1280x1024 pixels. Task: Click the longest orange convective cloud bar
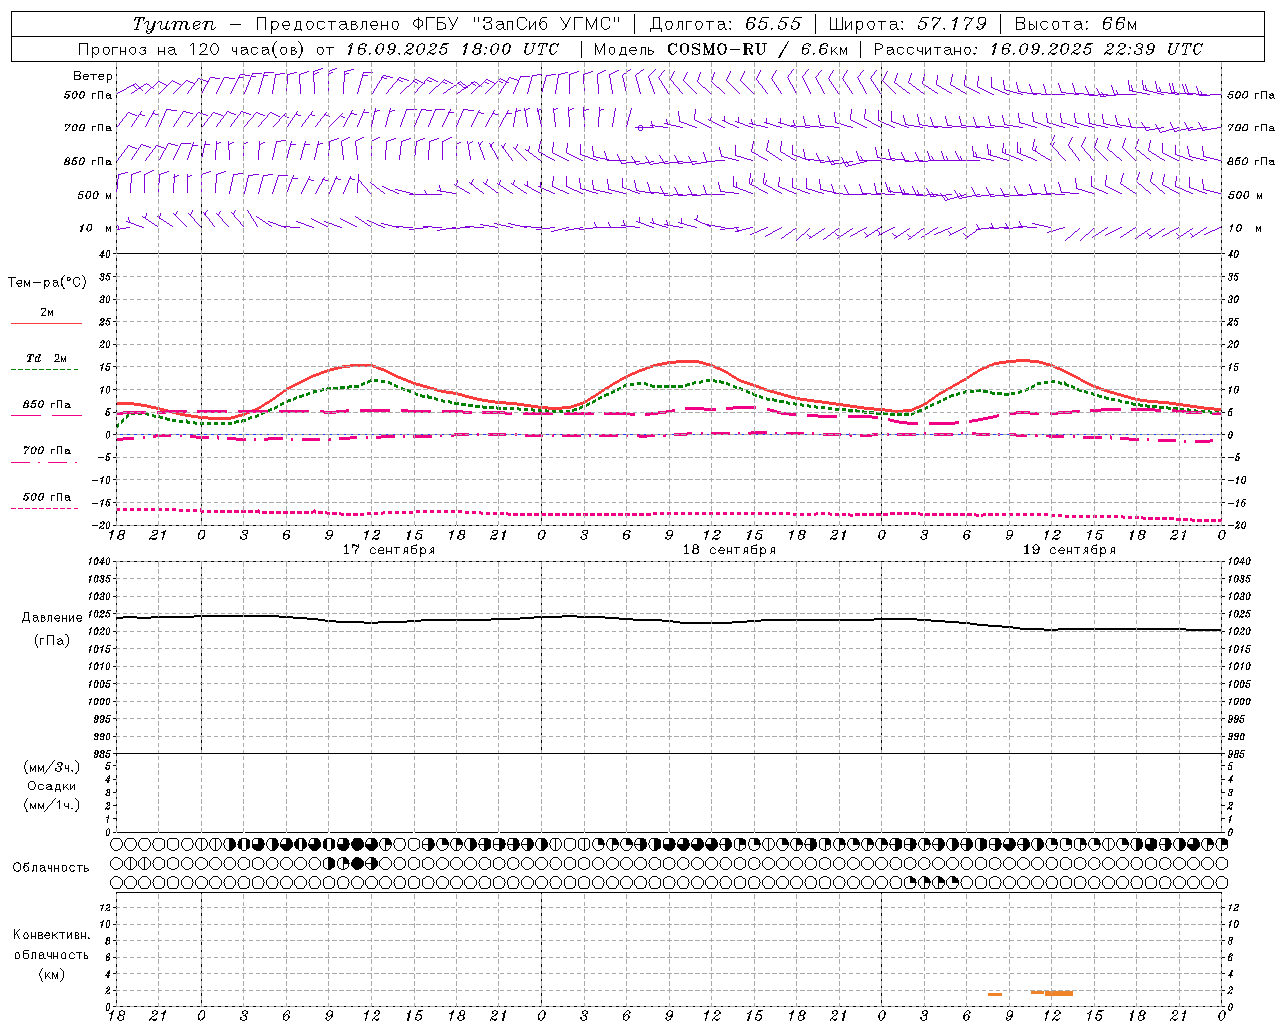click(x=1059, y=993)
